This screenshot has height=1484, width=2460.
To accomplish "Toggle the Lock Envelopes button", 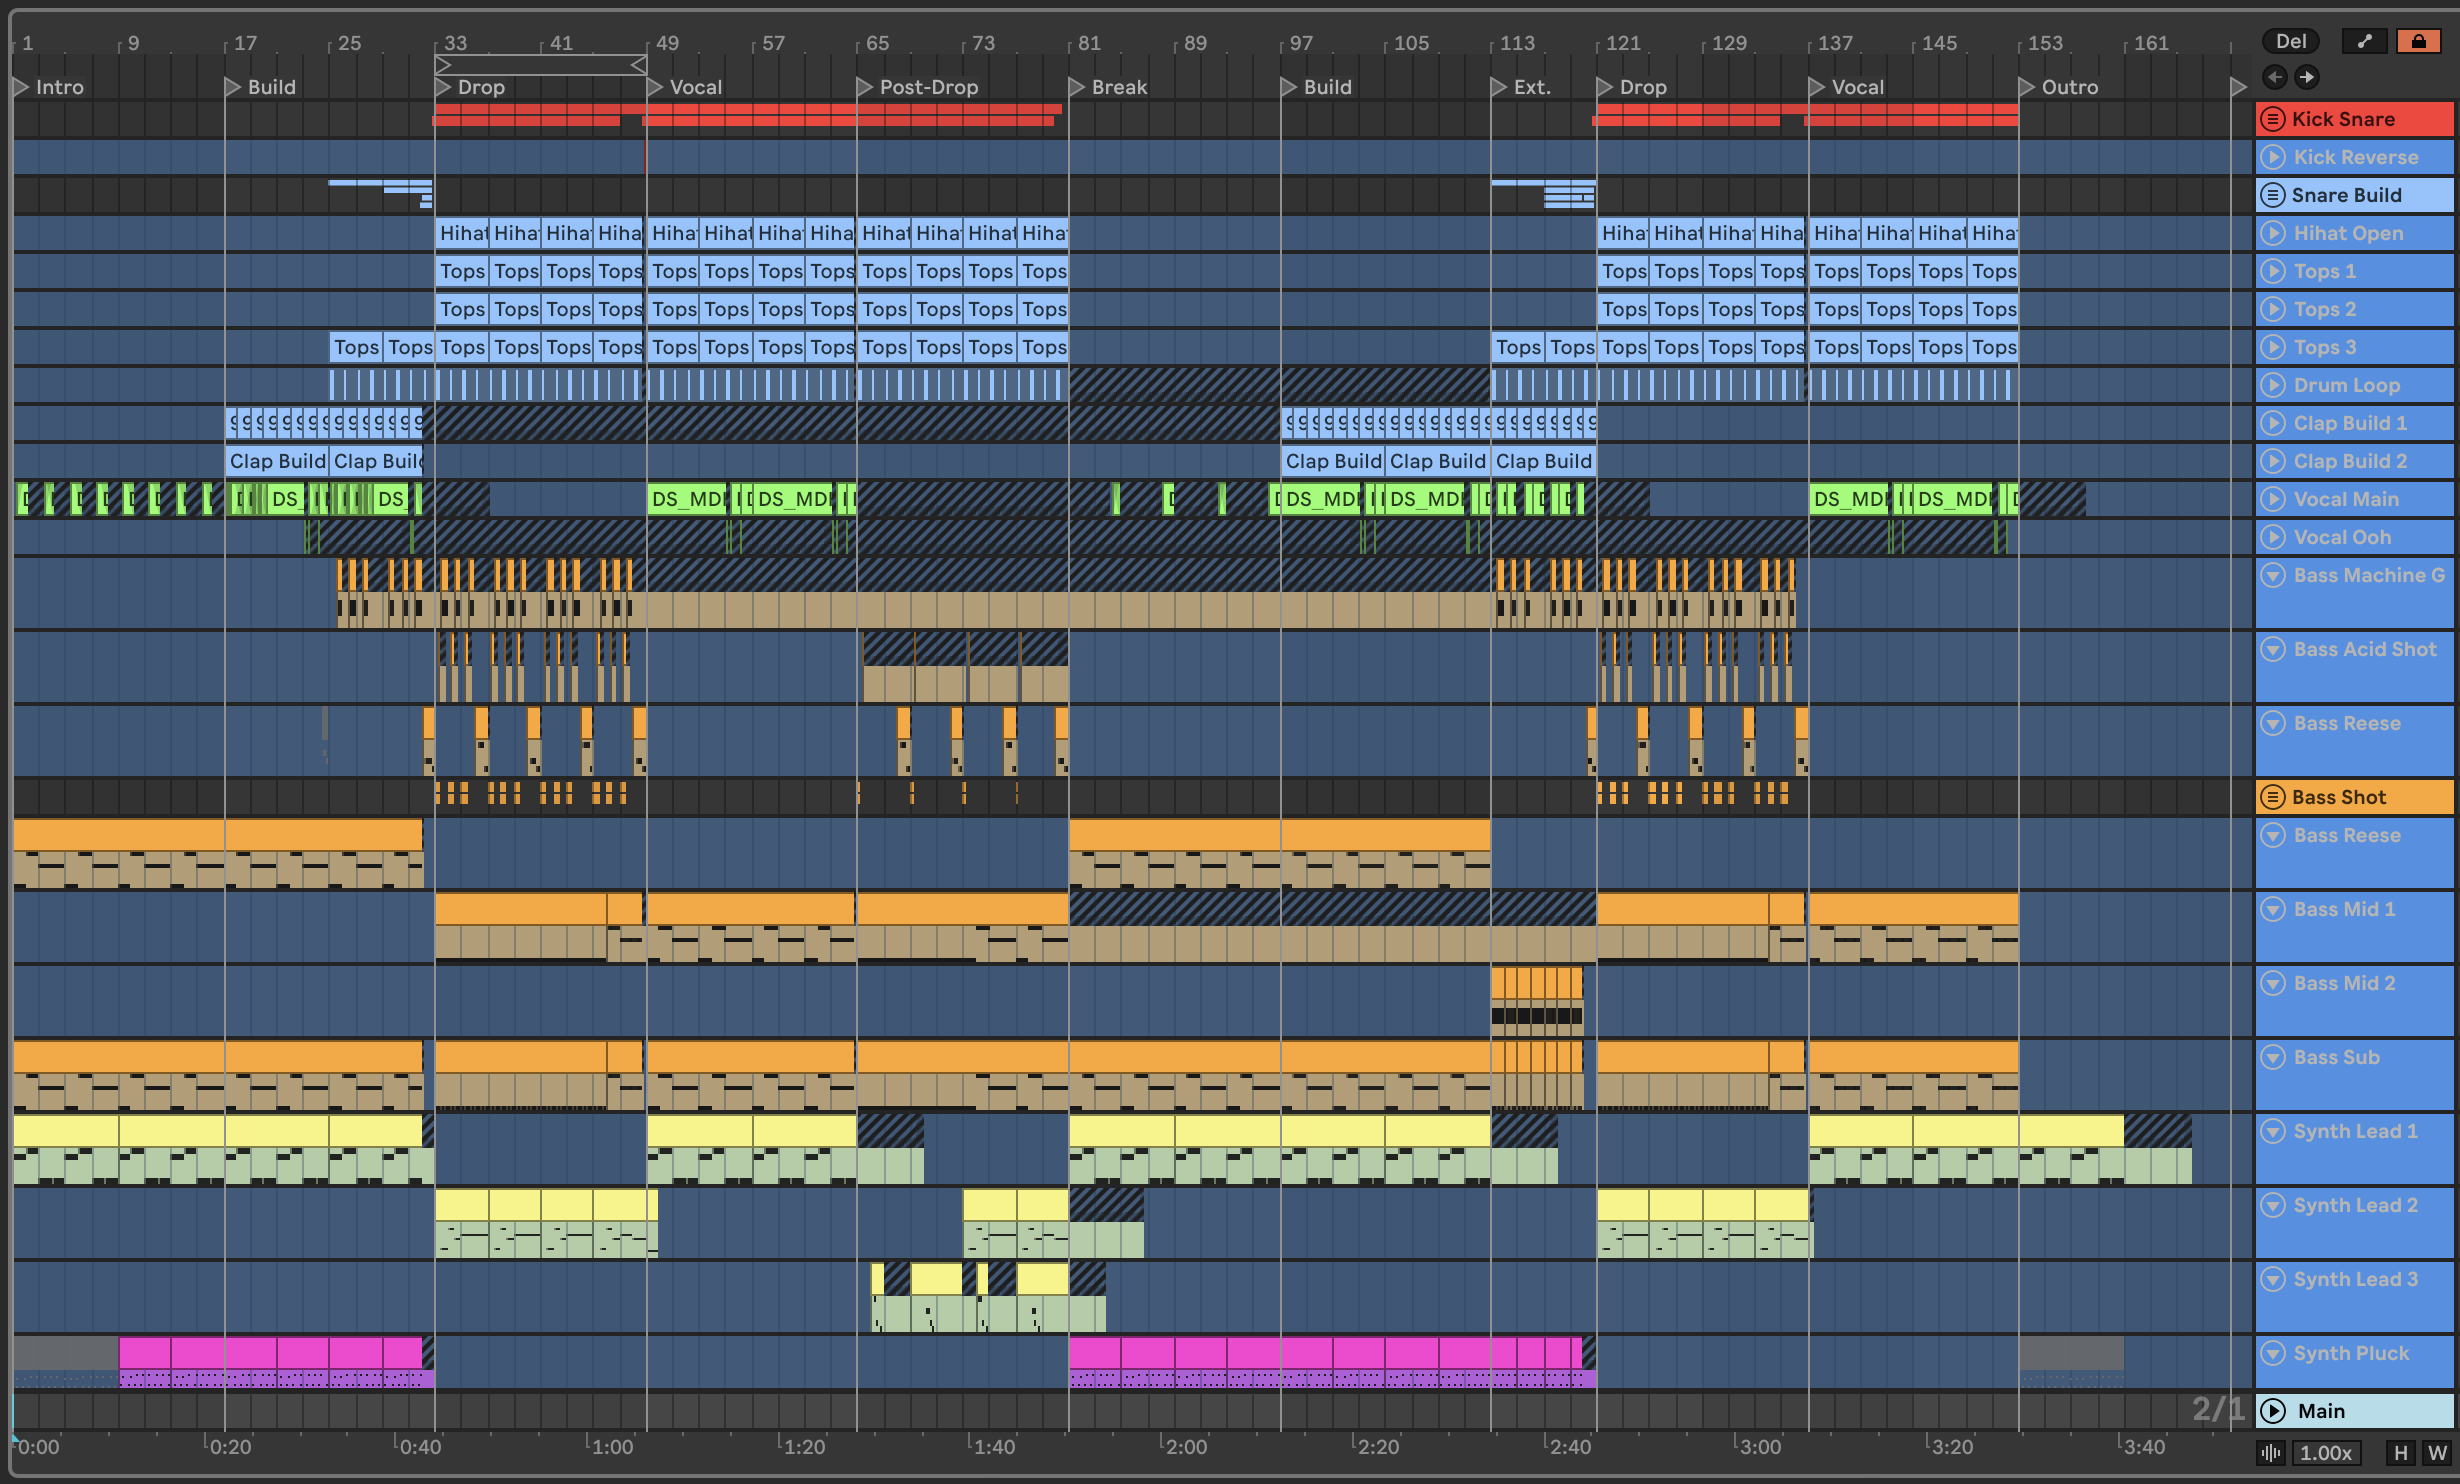I will pos(2418,41).
